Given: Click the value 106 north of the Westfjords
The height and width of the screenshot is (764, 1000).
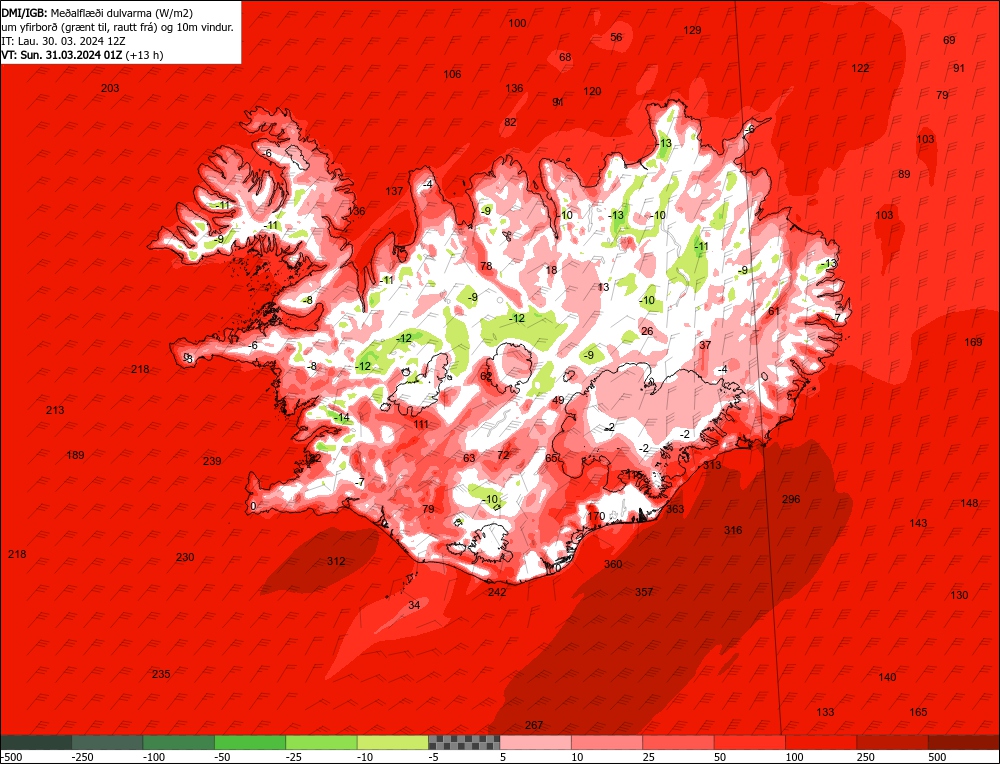Looking at the screenshot, I should point(452,74).
